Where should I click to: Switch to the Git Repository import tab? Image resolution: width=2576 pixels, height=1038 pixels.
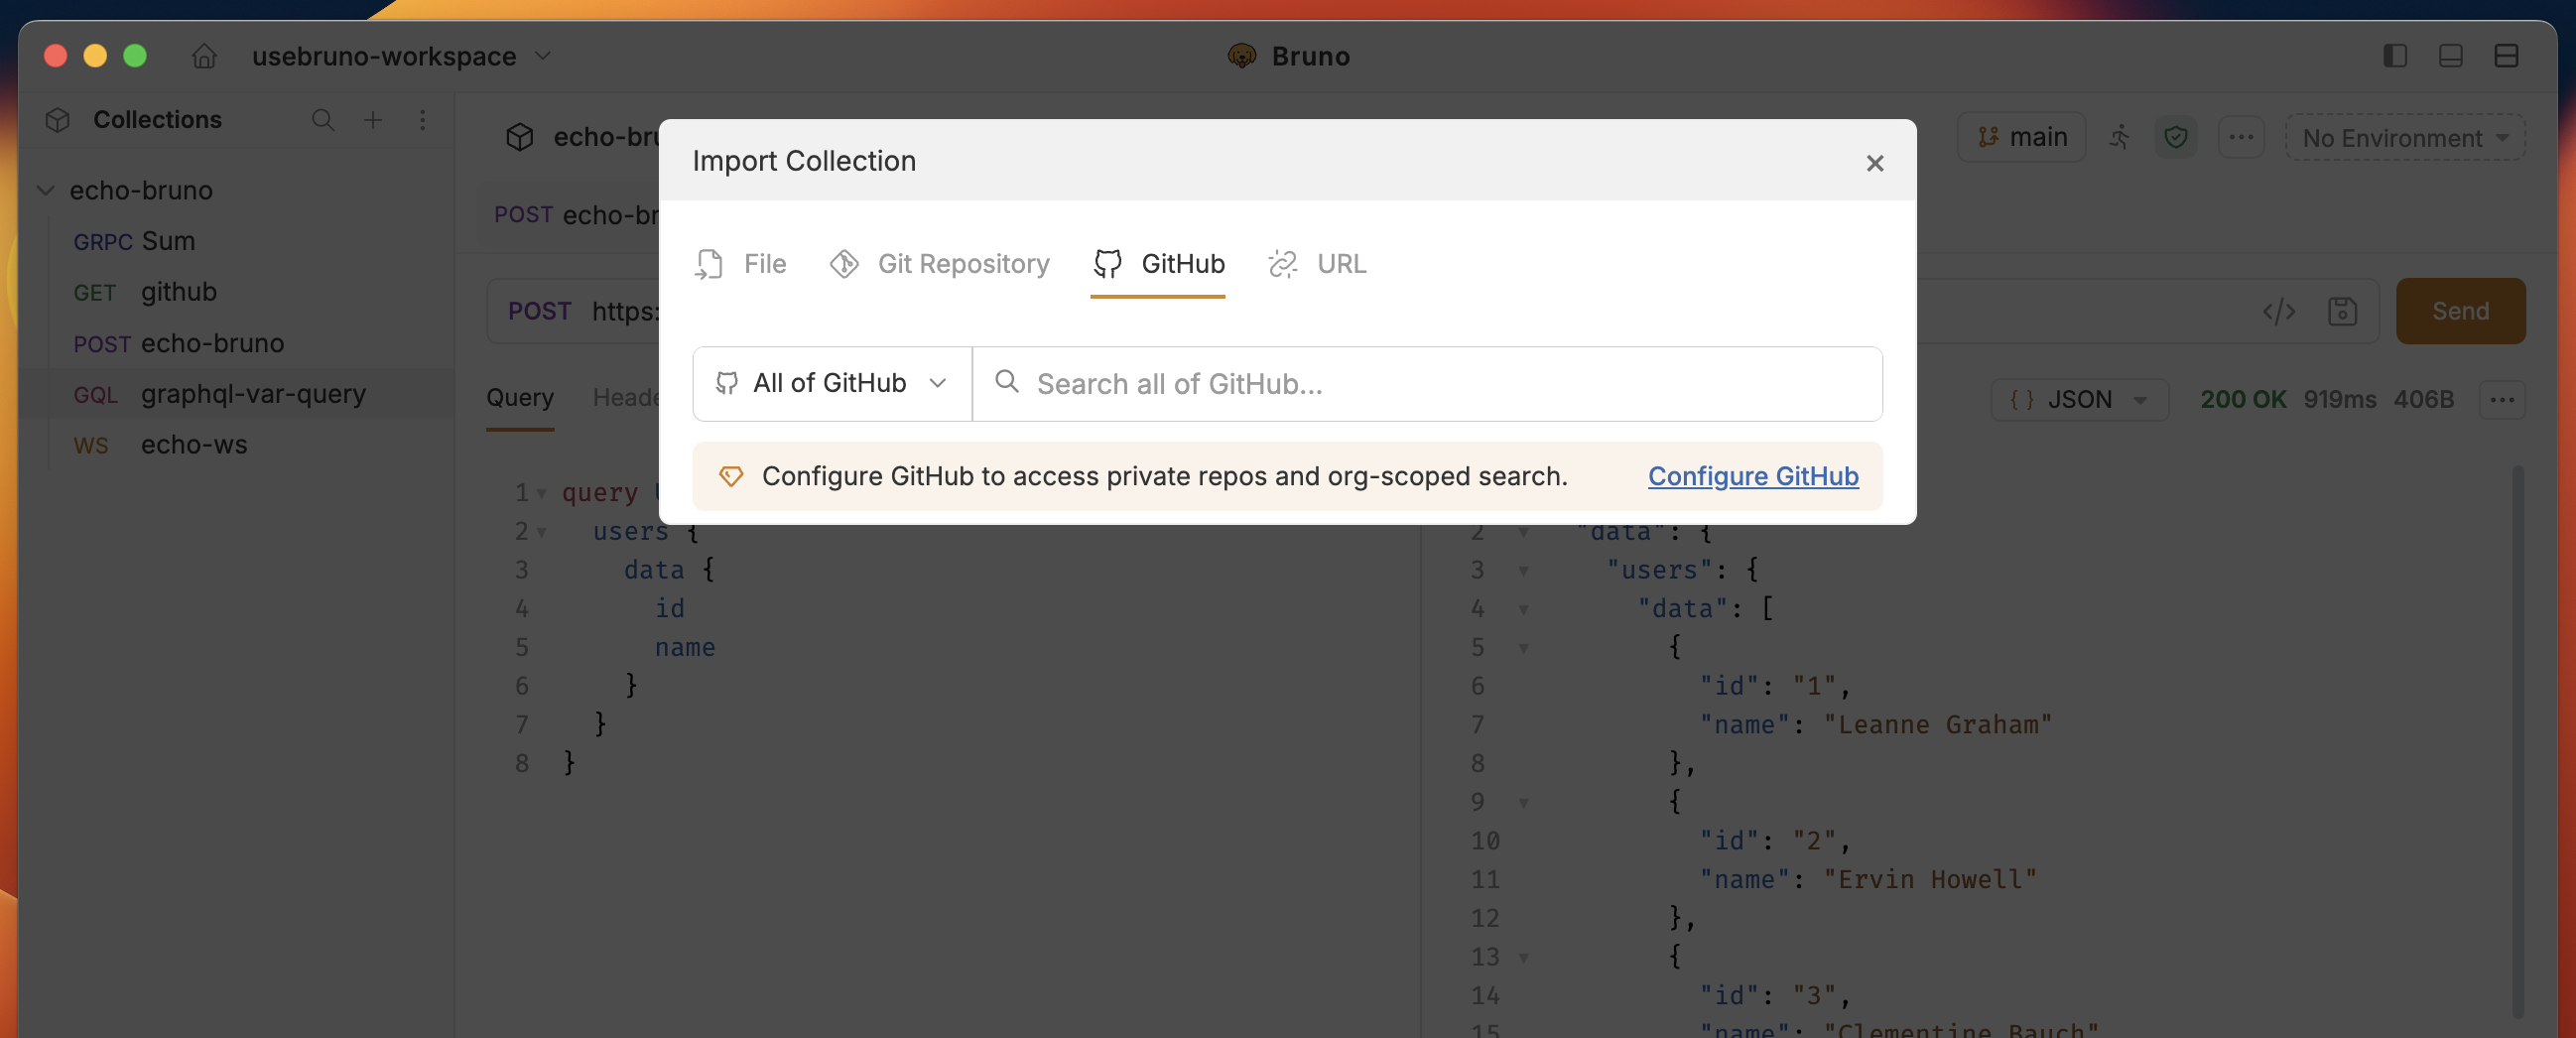coord(940,264)
